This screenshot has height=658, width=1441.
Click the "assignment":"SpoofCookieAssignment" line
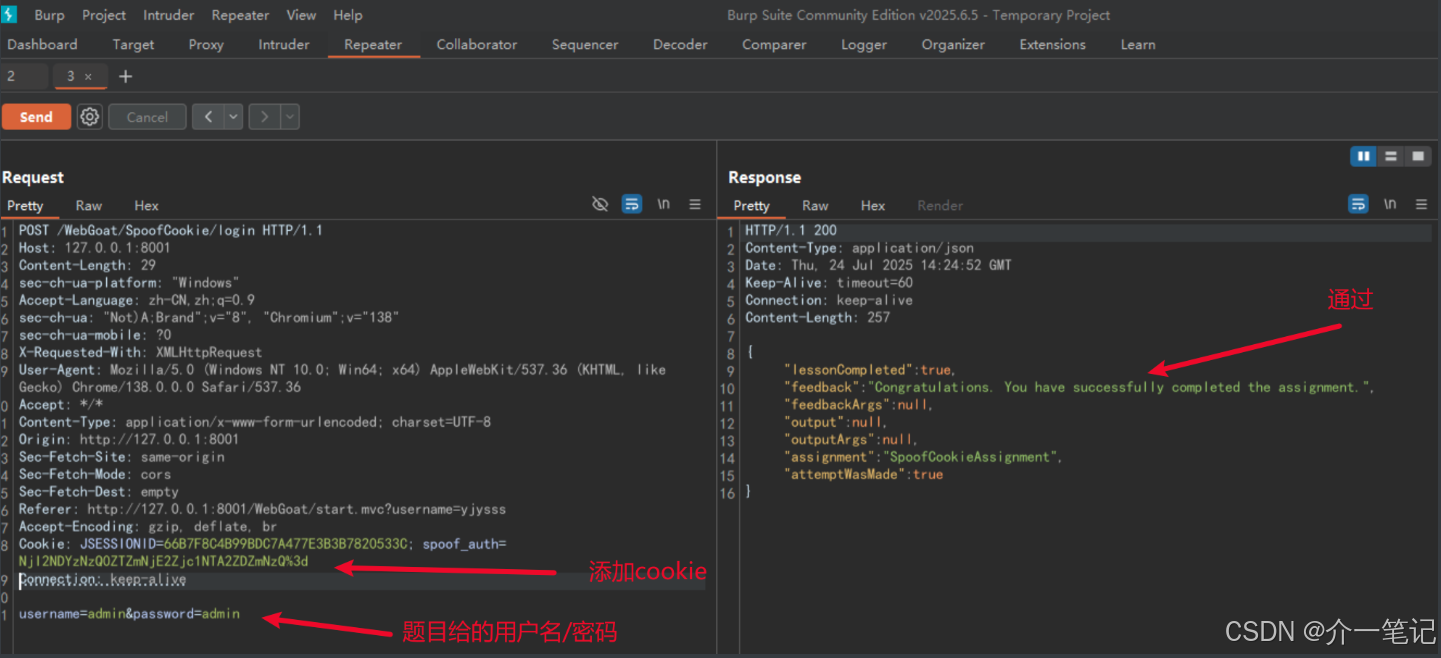pyautogui.click(x=923, y=457)
